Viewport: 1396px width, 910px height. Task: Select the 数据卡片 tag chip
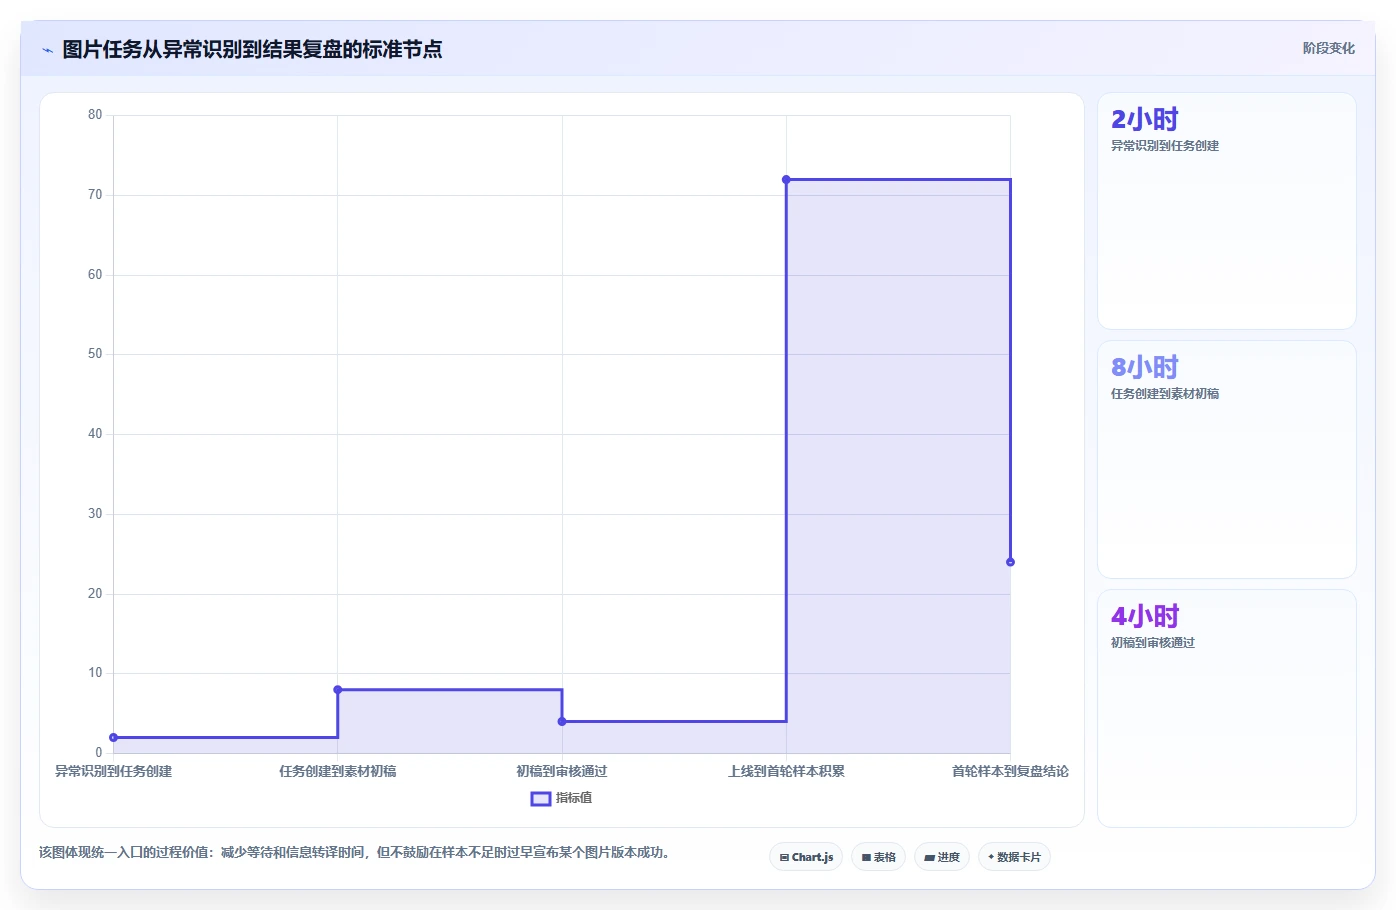tap(1014, 857)
